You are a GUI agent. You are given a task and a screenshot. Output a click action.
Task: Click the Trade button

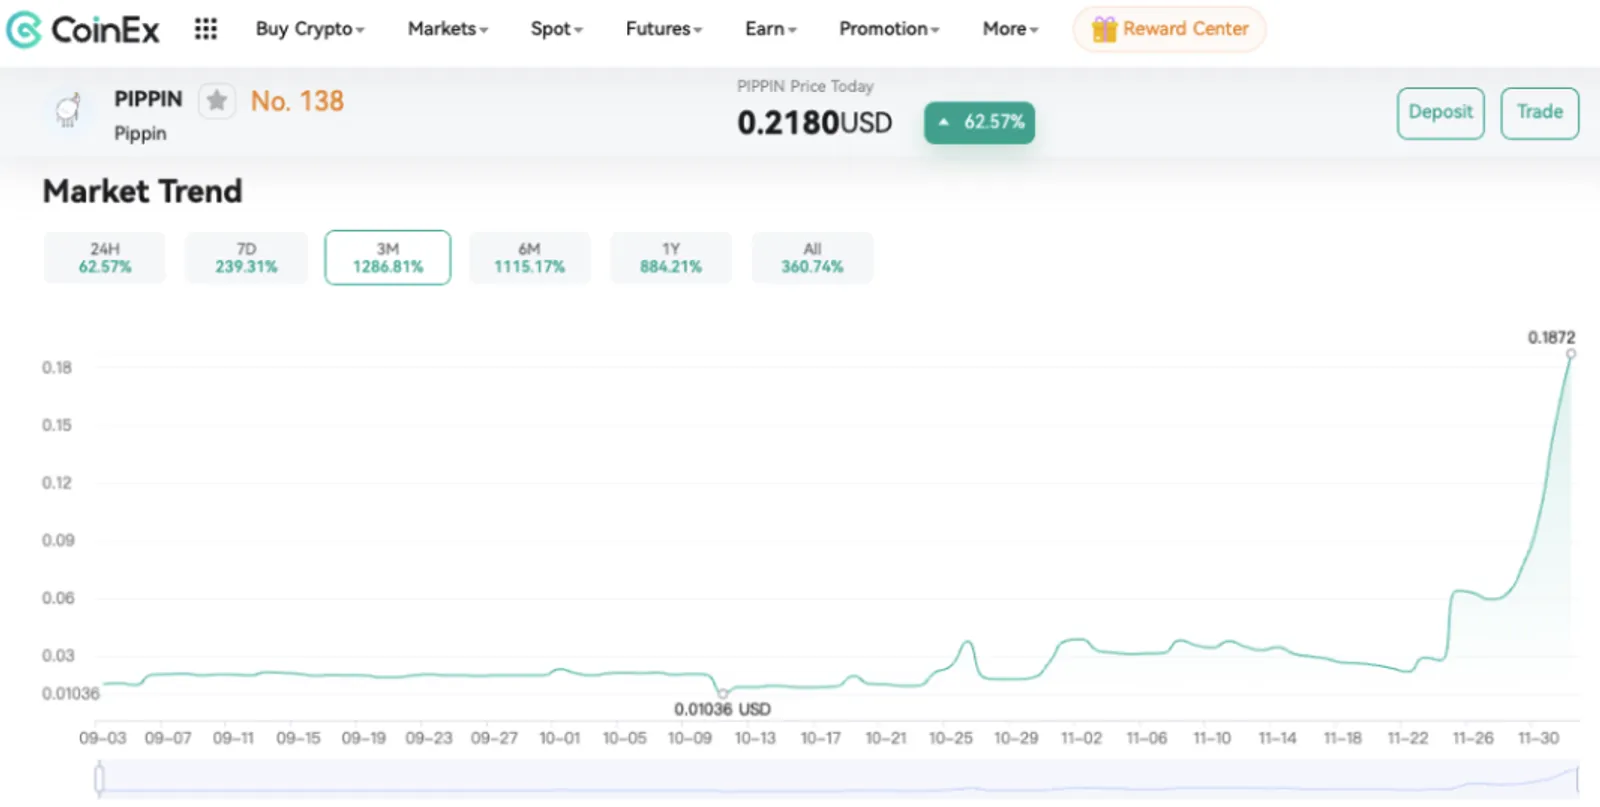1540,113
